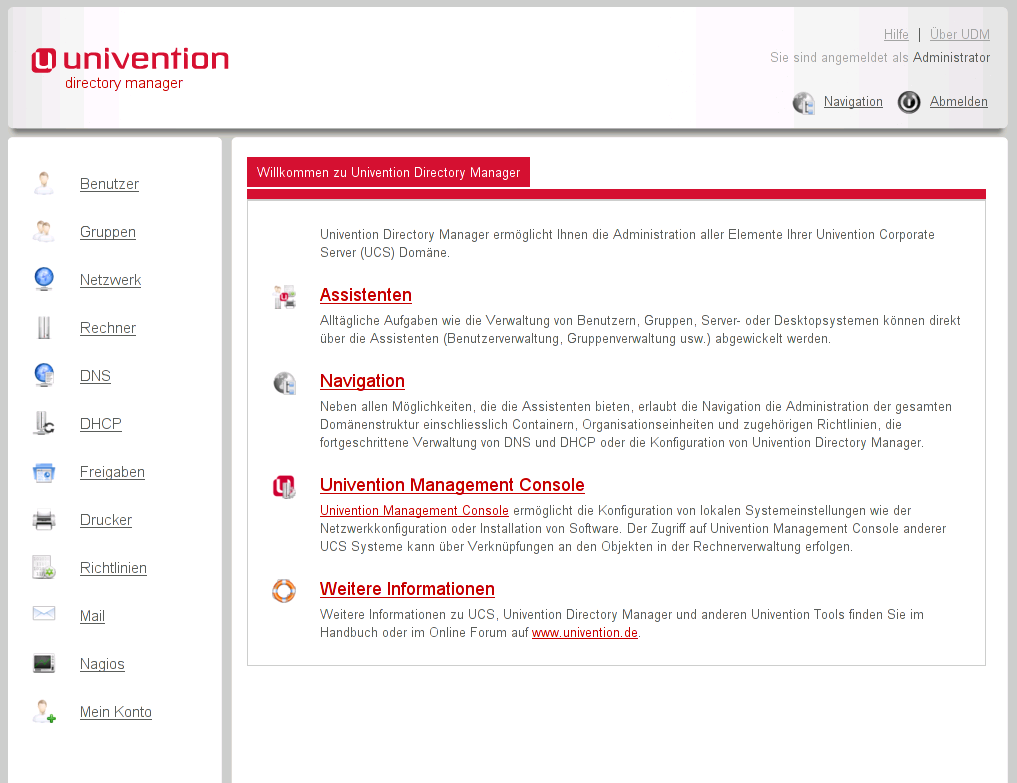Click the Nagios monitor icon
Image resolution: width=1017 pixels, height=783 pixels.
tap(44, 664)
